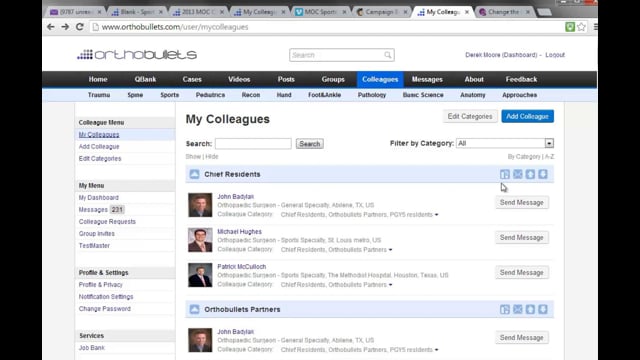Open the Posts menu item

tap(286, 79)
